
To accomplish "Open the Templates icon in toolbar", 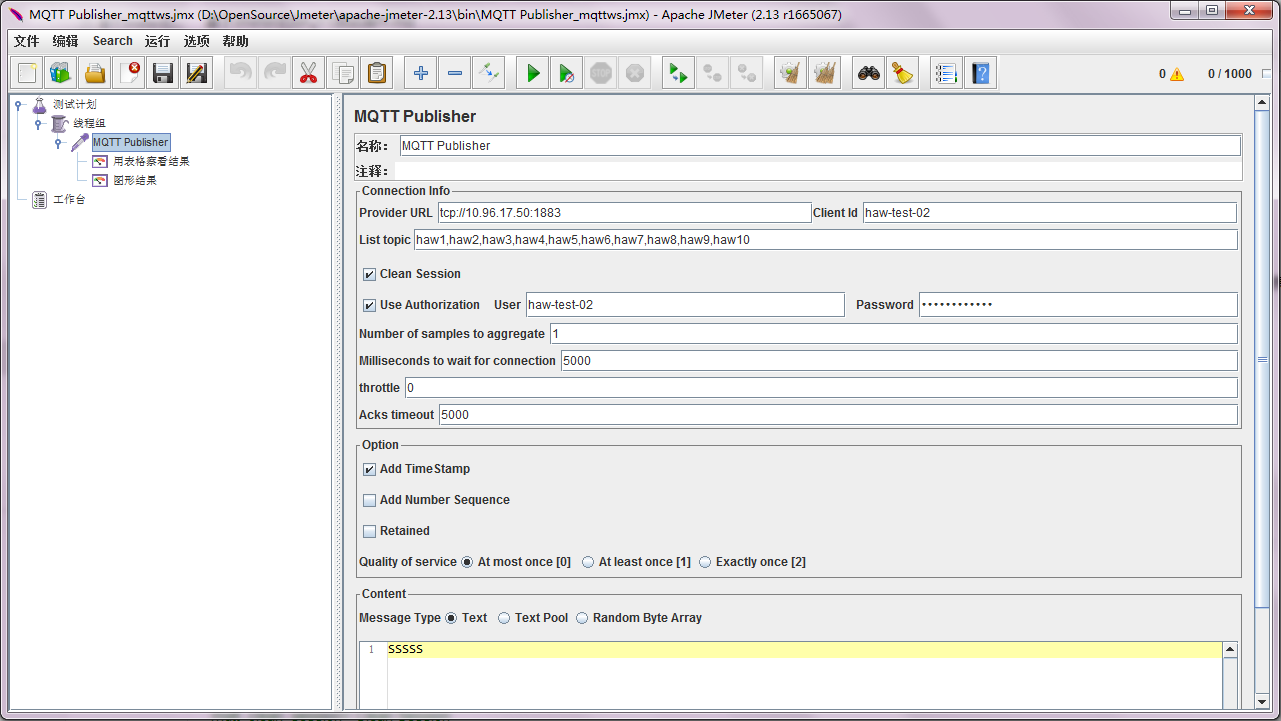I will 61,73.
